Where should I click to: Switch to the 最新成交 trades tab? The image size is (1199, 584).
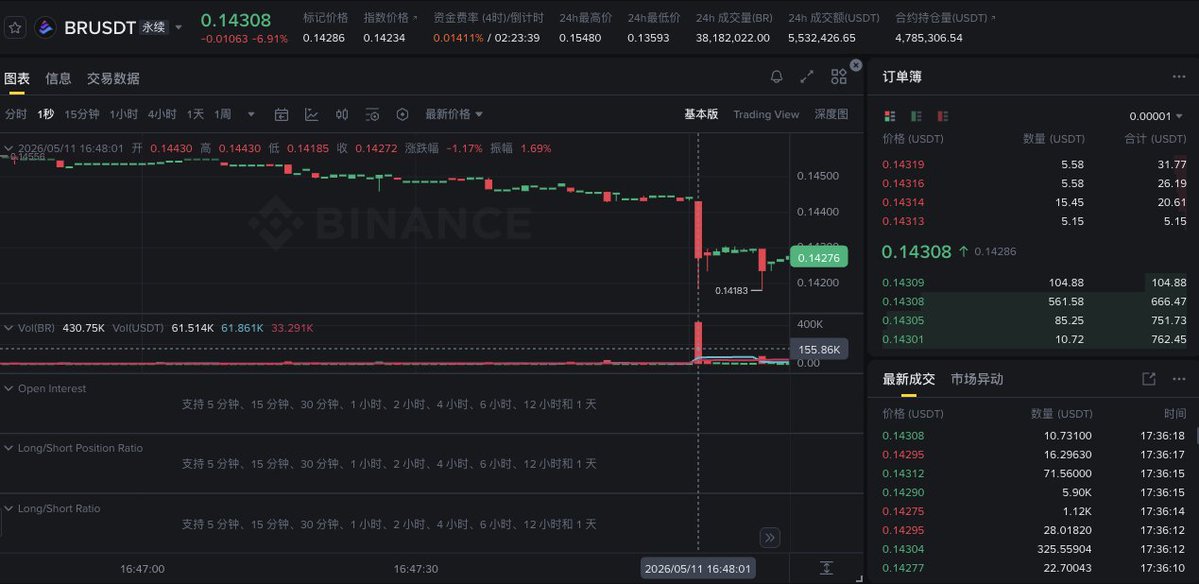click(x=908, y=379)
